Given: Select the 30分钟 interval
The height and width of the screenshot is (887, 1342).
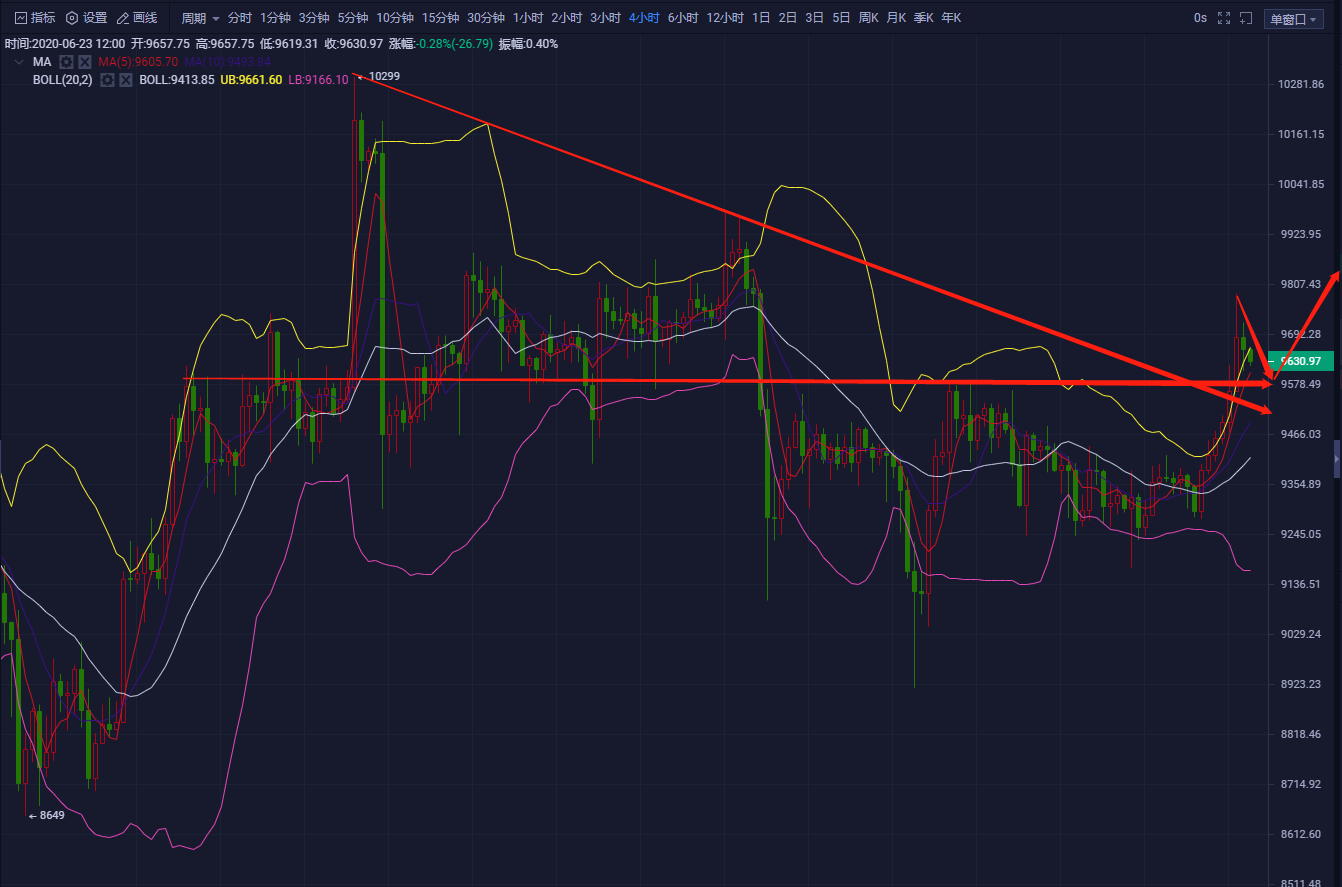Looking at the screenshot, I should 486,18.
